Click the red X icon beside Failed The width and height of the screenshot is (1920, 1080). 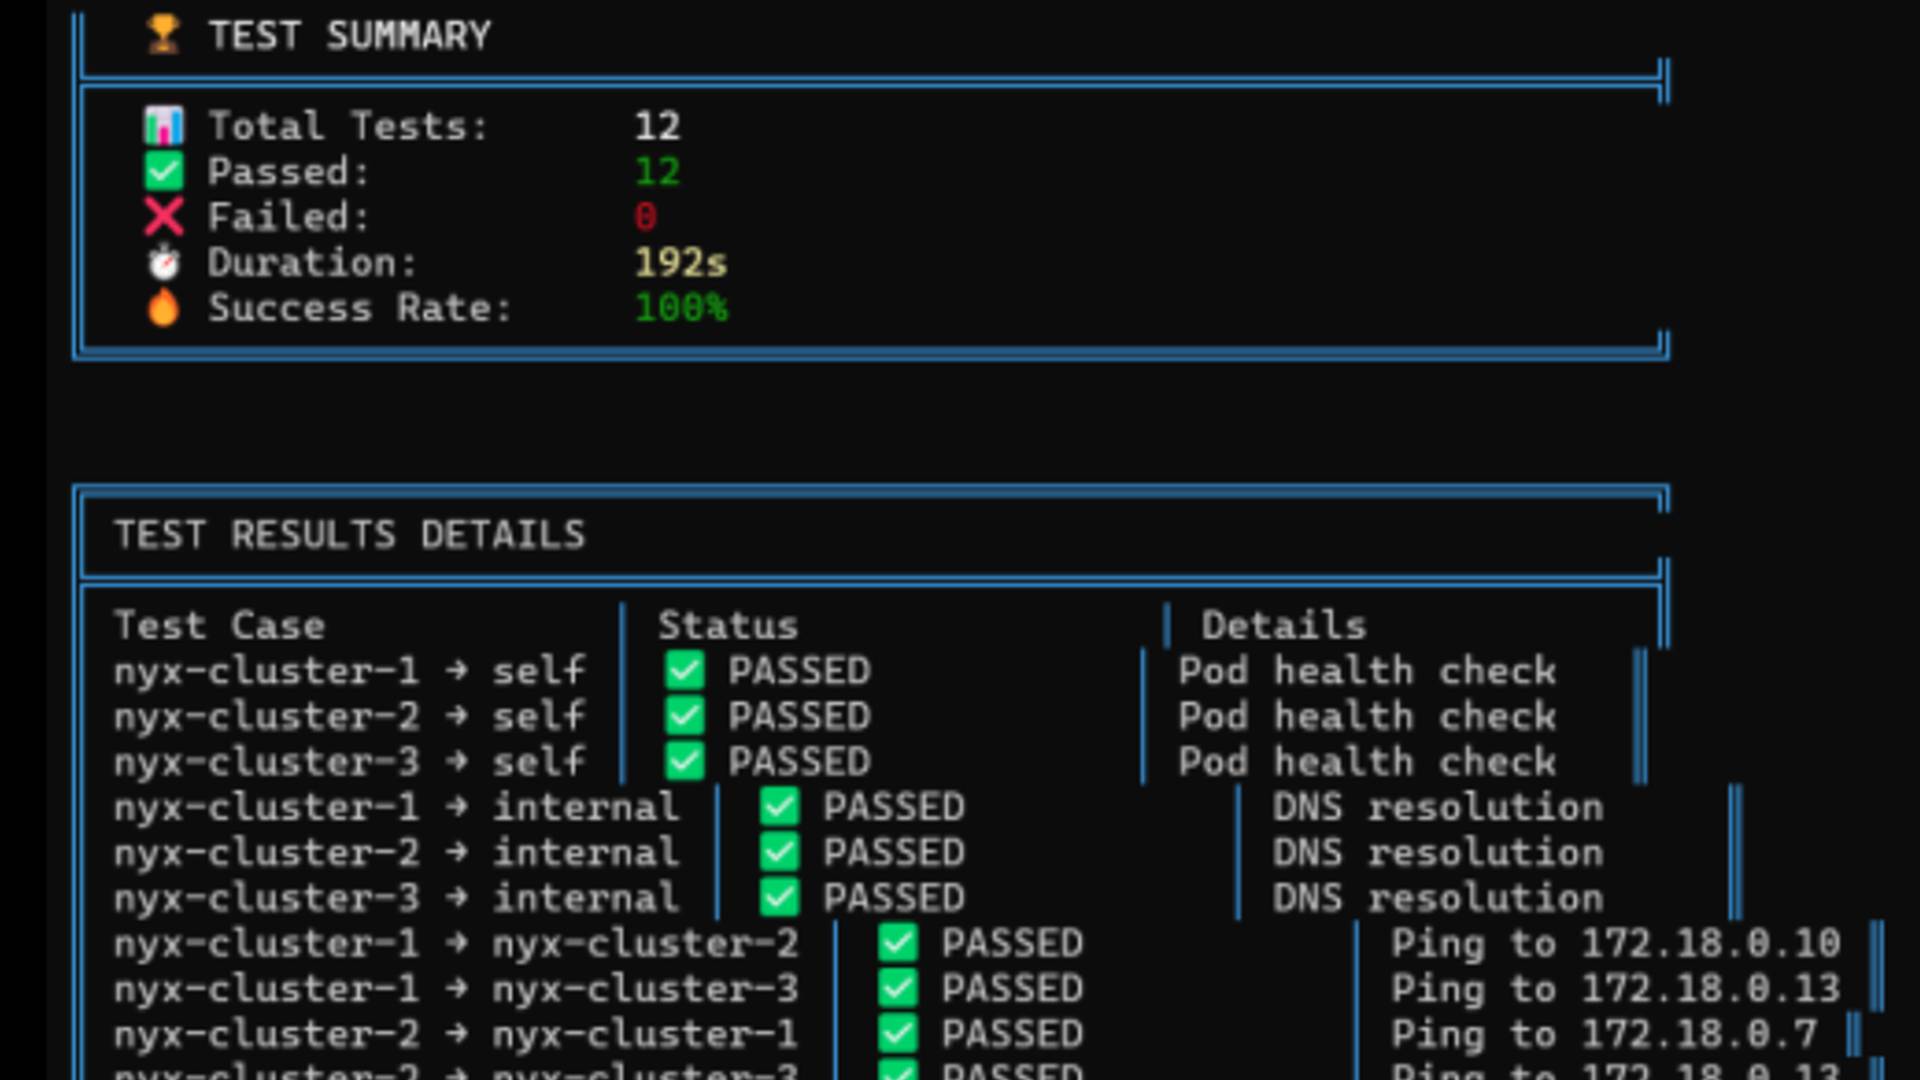pyautogui.click(x=163, y=217)
